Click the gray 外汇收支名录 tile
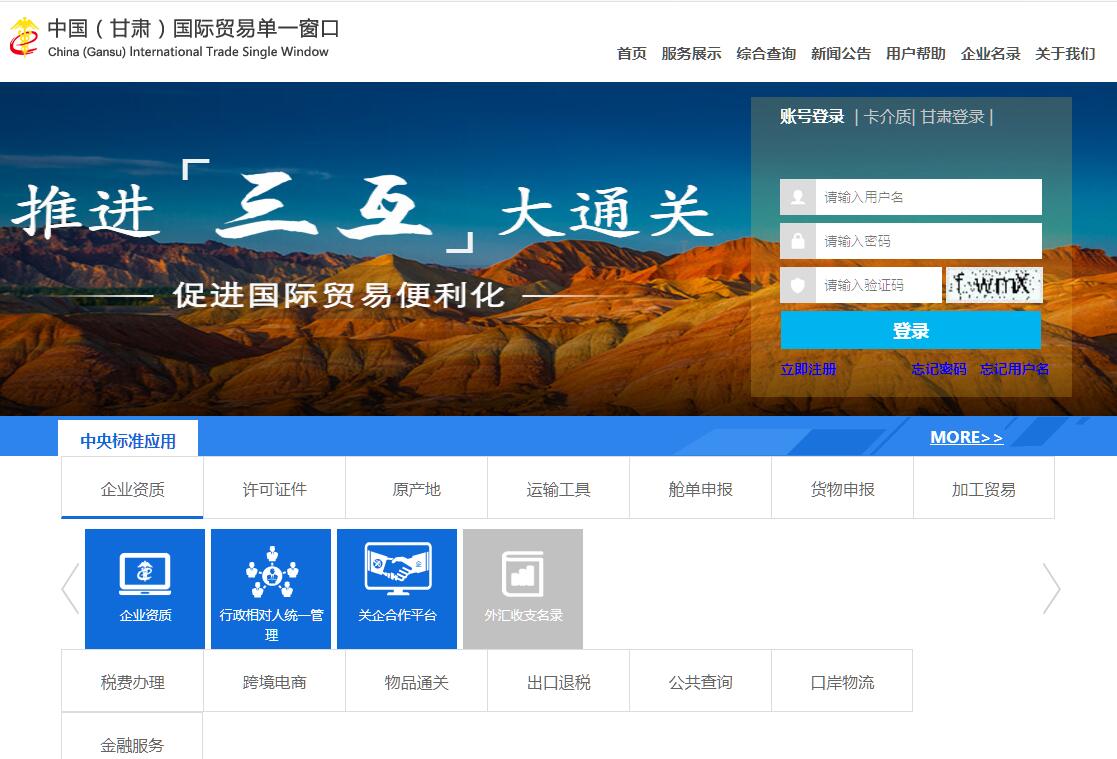This screenshot has width=1117, height=759. 523,588
